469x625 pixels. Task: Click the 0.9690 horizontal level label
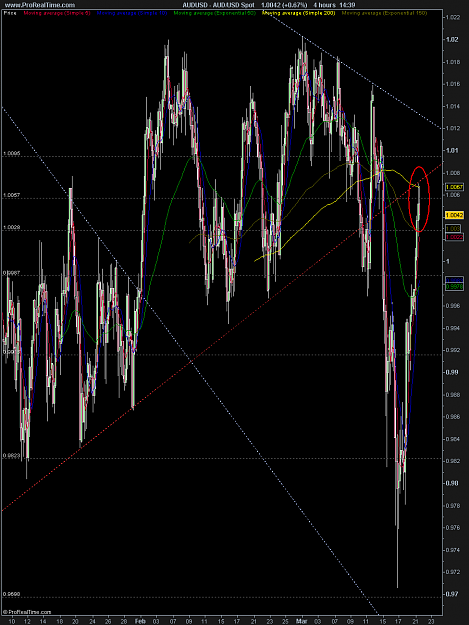click(12, 594)
